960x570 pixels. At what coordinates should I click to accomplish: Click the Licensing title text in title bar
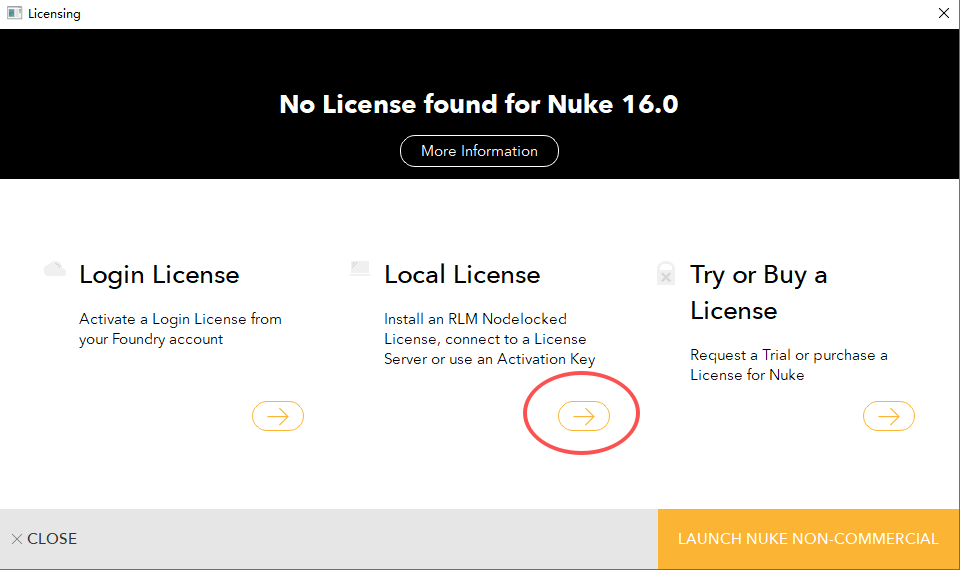54,14
